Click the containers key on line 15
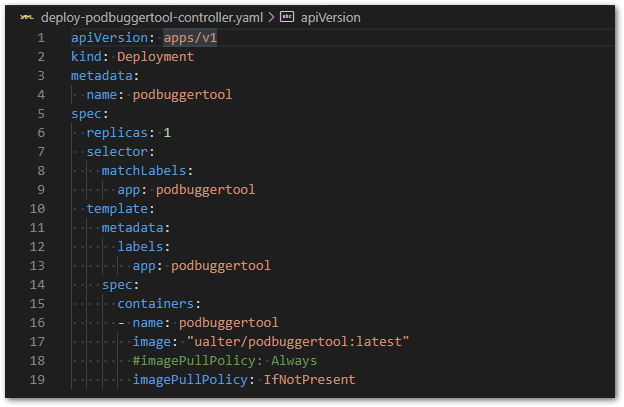The height and width of the screenshot is (407, 624). pos(158,303)
